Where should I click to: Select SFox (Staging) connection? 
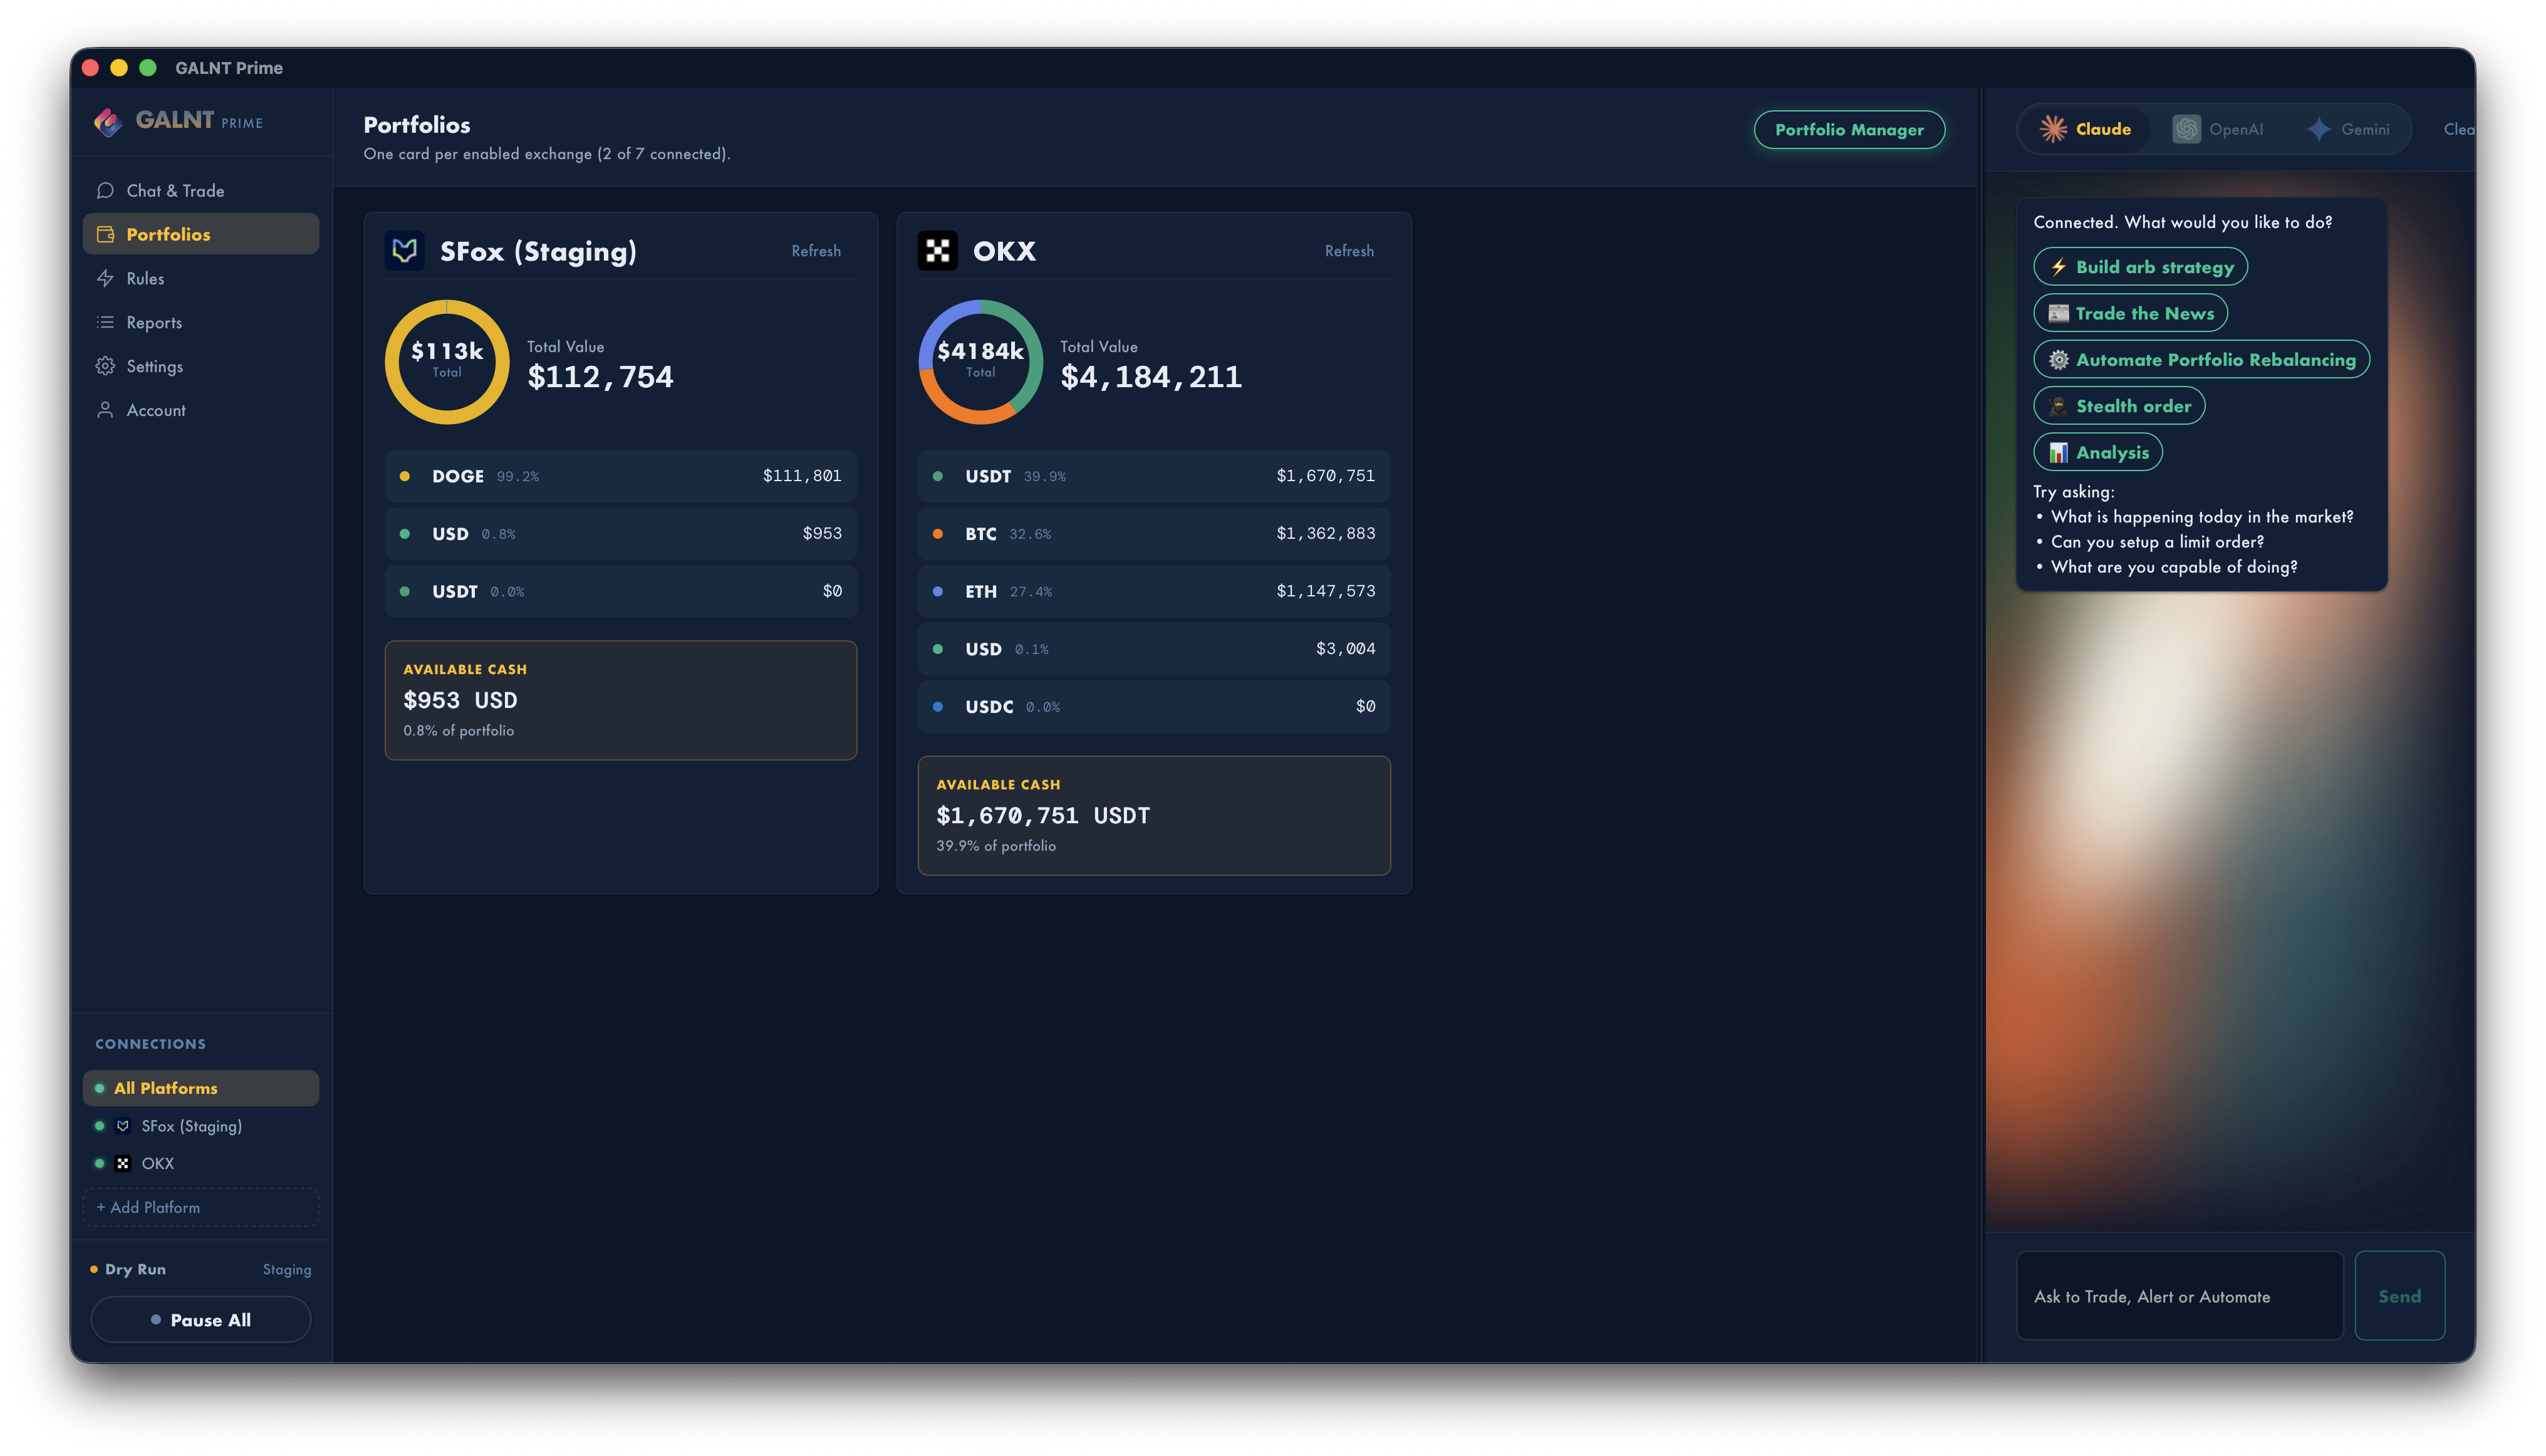point(201,1126)
